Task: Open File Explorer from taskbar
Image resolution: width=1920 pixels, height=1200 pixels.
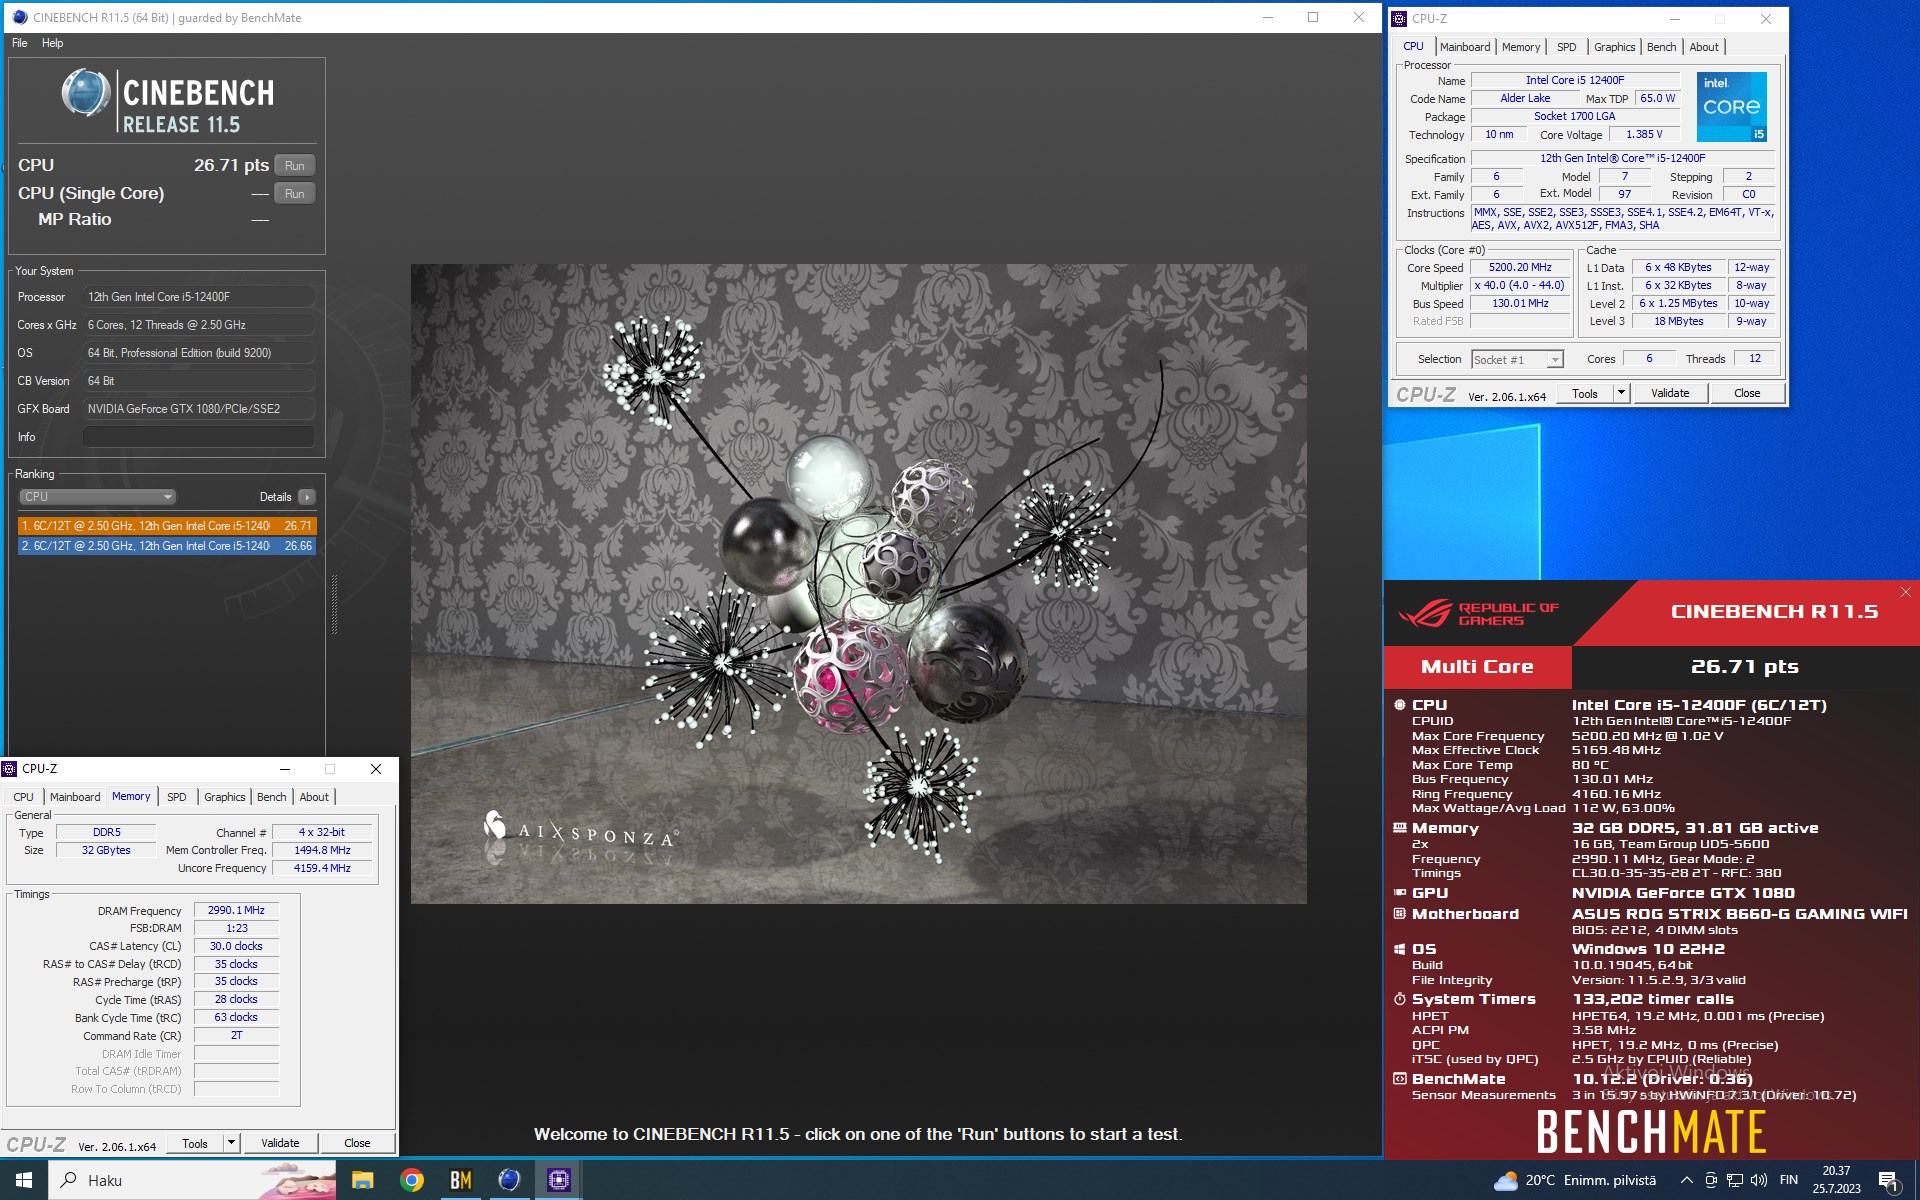Action: (362, 1180)
